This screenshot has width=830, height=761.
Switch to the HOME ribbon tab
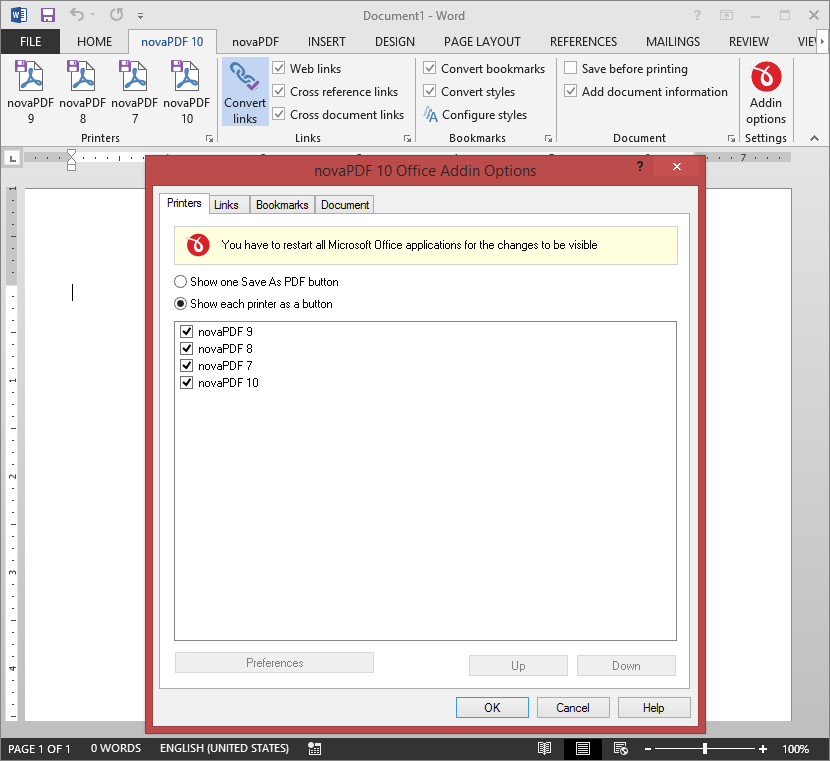pos(94,41)
